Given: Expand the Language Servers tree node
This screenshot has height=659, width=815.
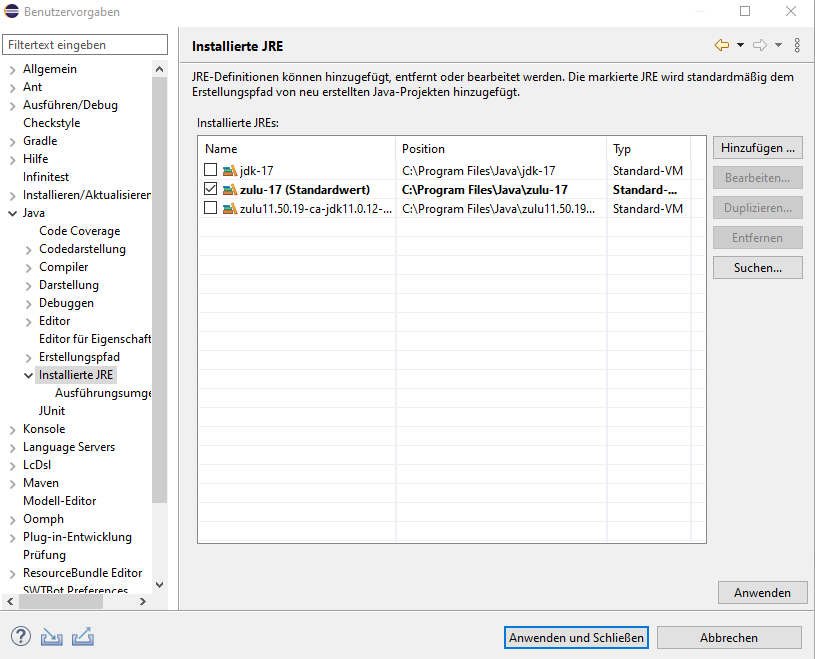Looking at the screenshot, I should click(x=12, y=447).
